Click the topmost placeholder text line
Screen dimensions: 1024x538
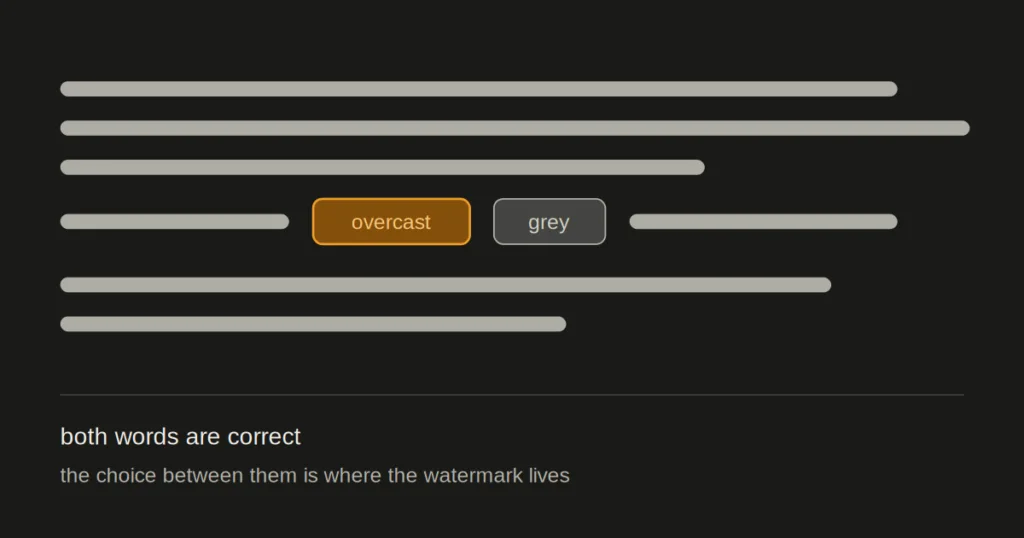point(479,89)
